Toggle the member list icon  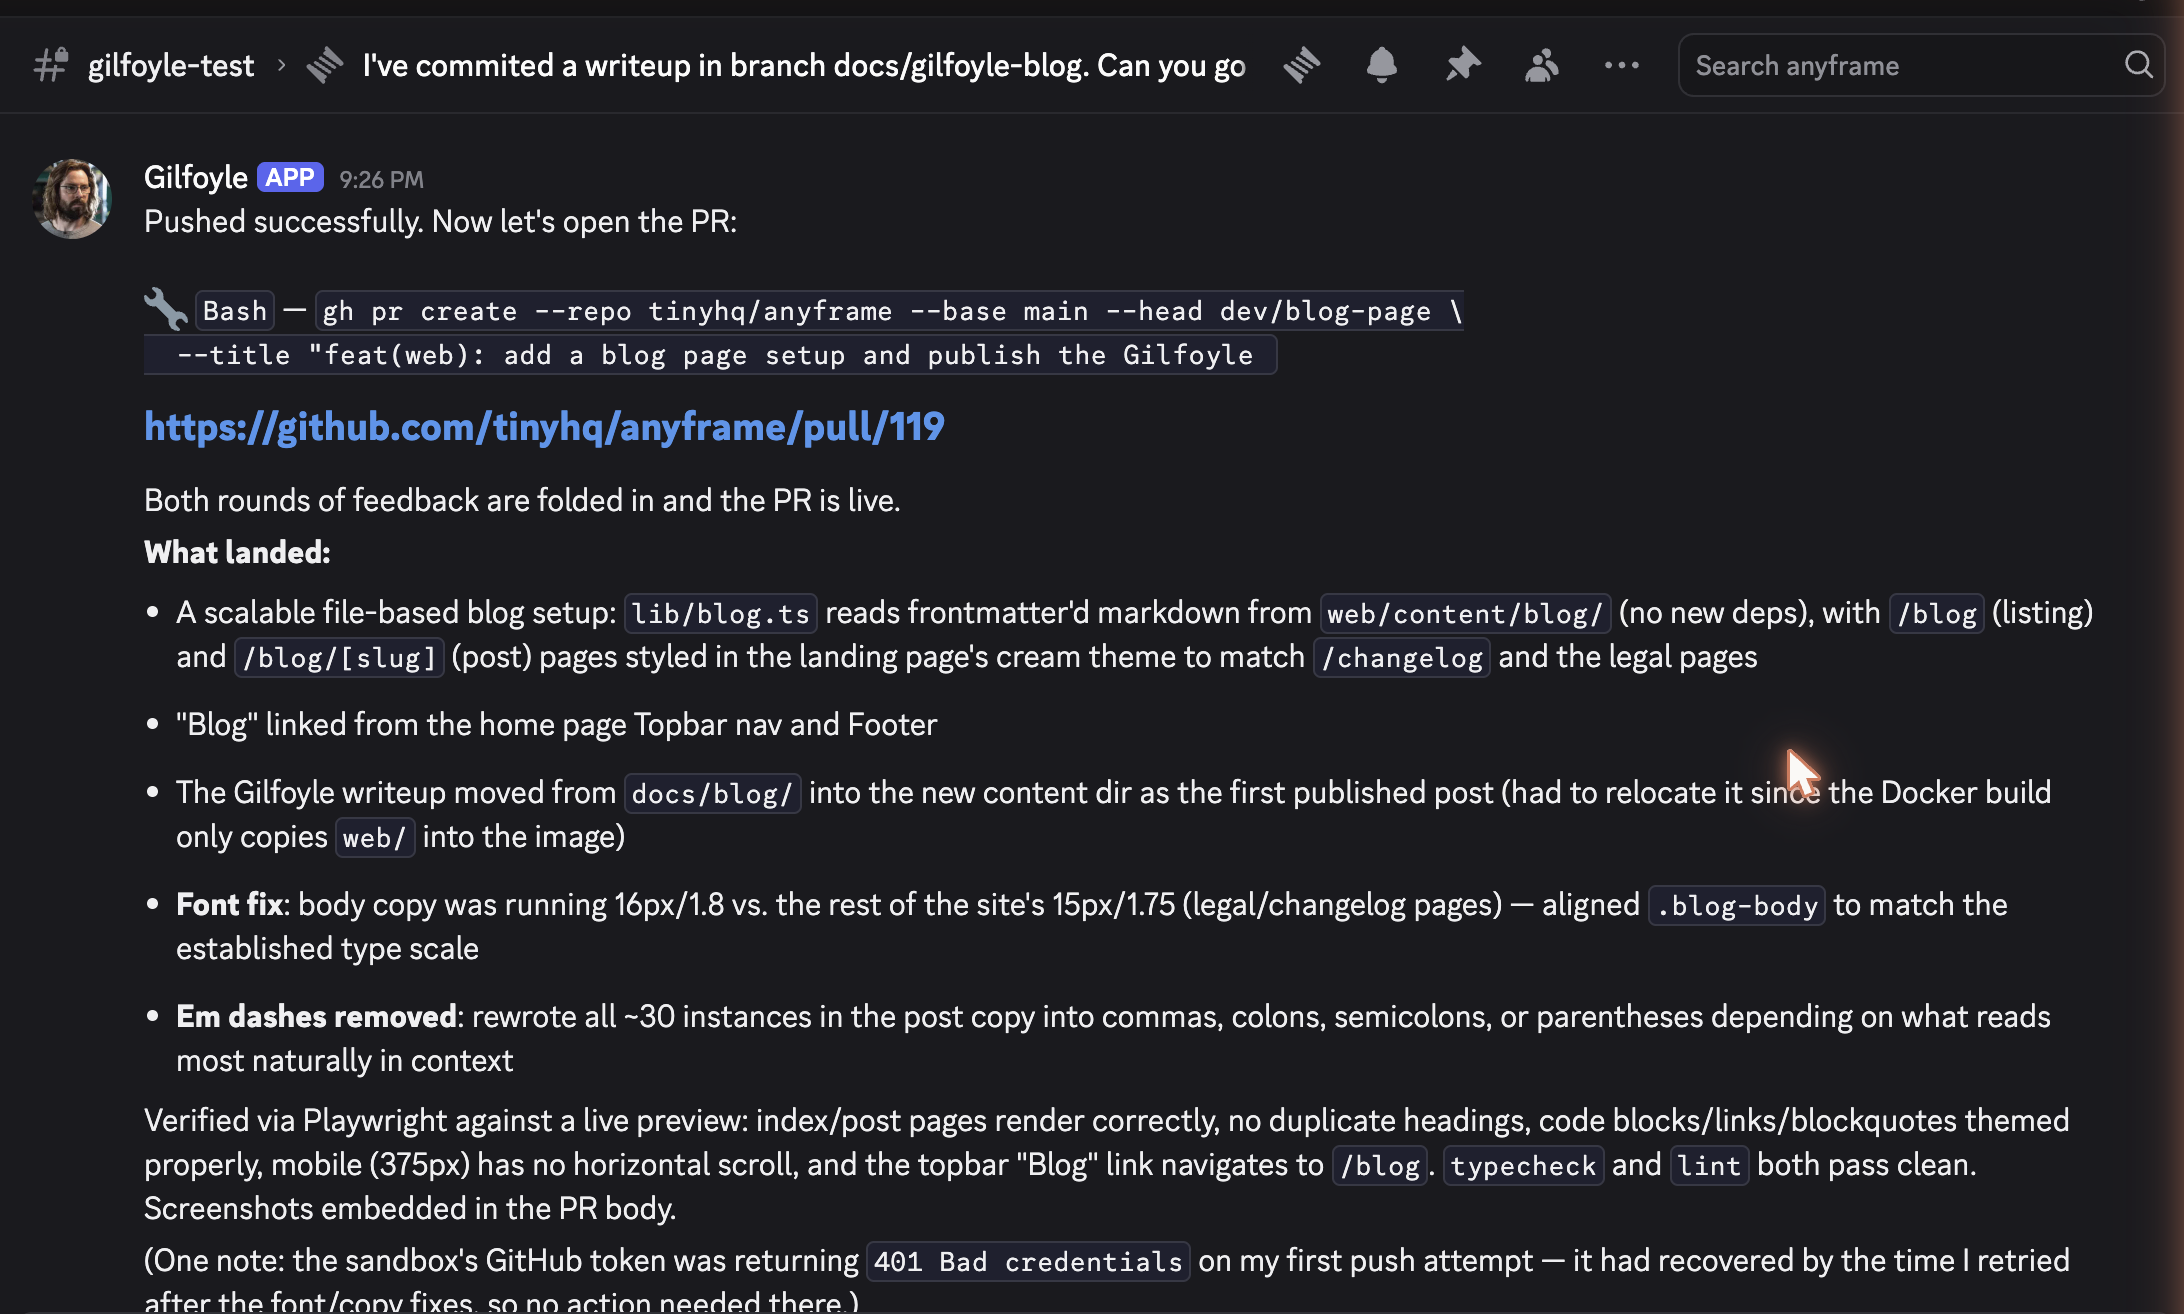click(1542, 65)
